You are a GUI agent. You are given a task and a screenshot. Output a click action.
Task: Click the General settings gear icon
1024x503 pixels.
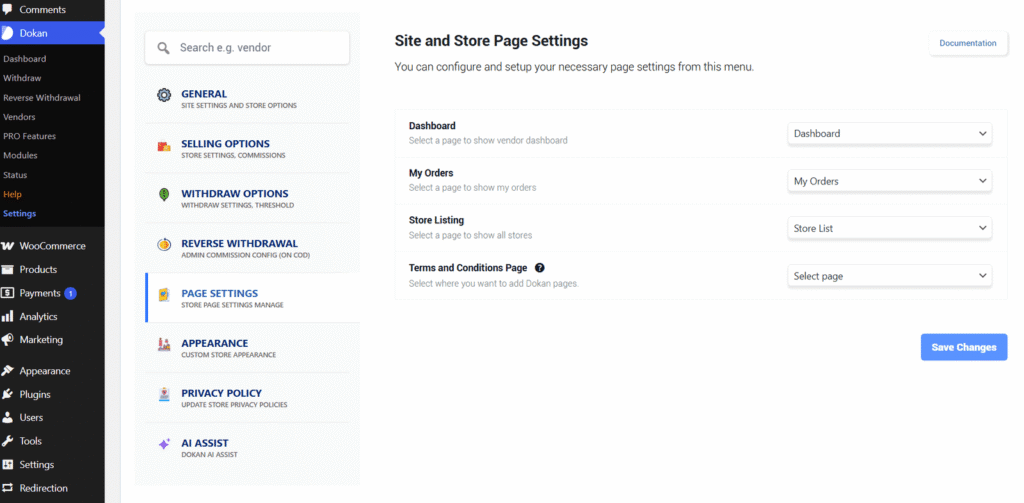click(x=164, y=95)
